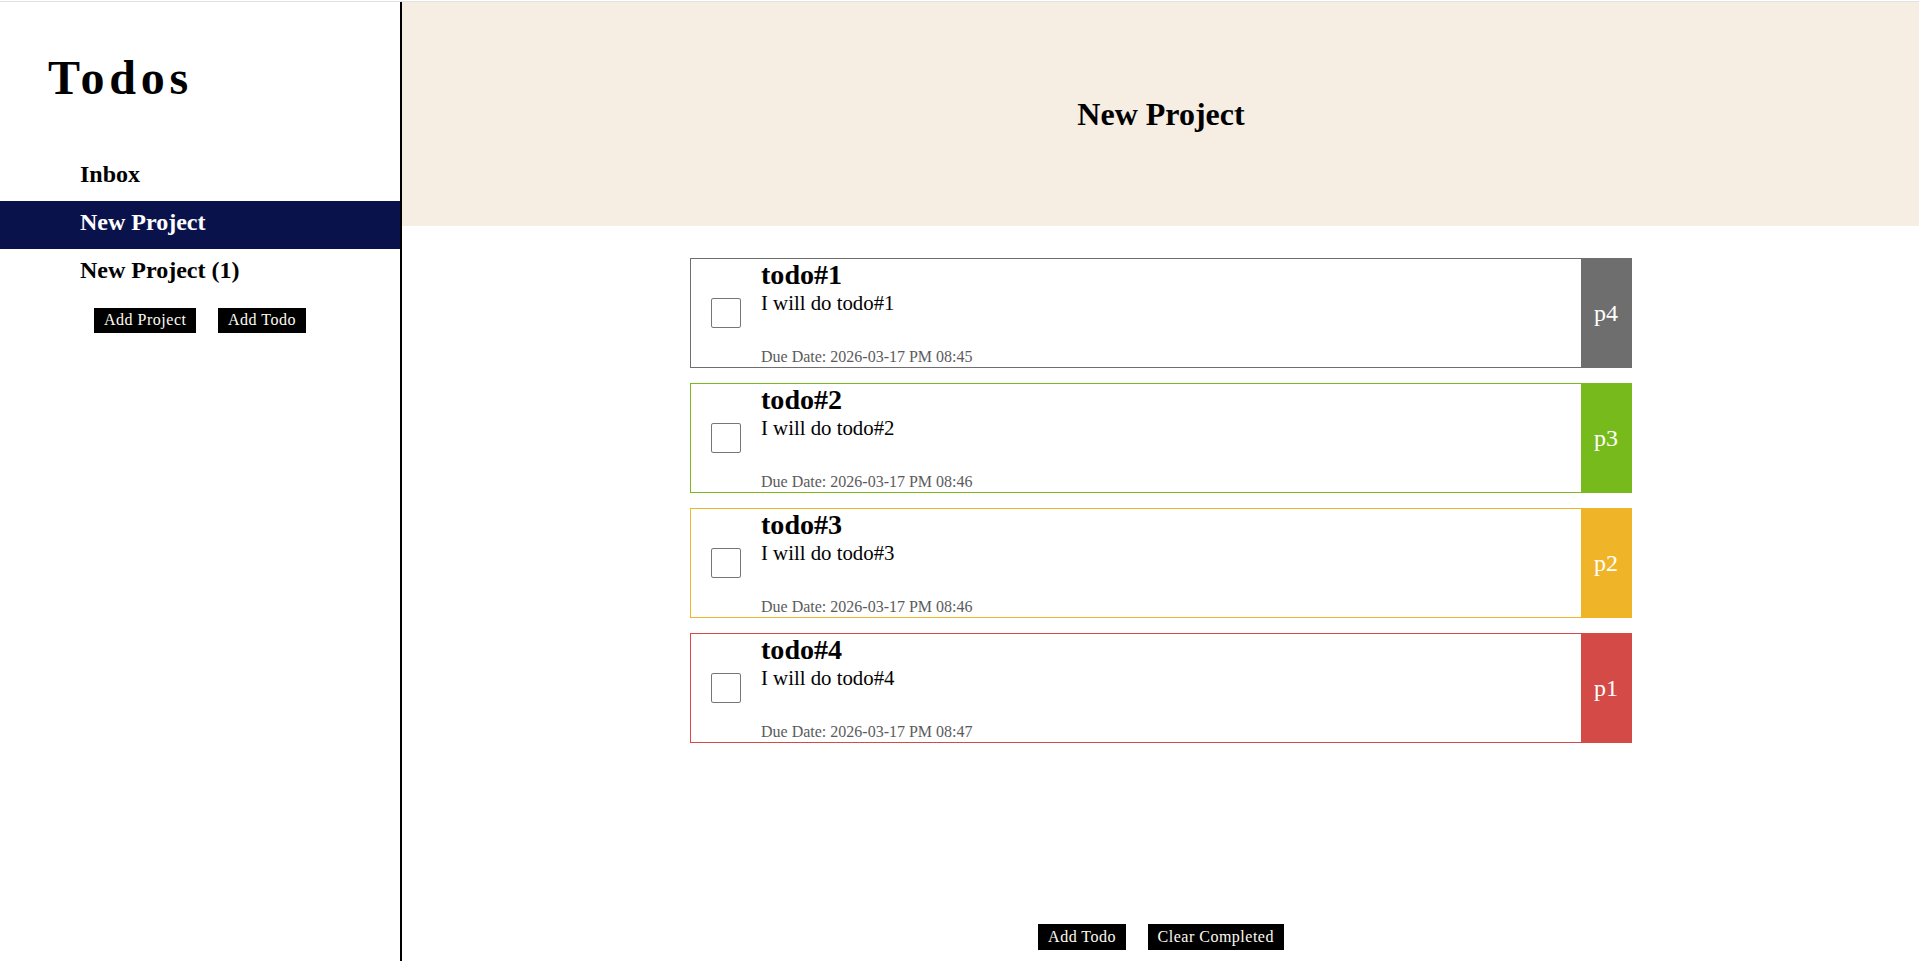
Task: Click the sidebar Add Project button
Action: tap(145, 320)
